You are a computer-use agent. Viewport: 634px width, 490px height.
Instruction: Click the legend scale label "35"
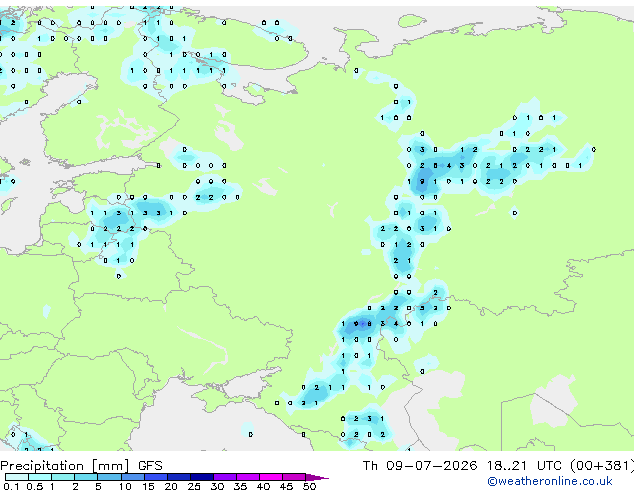point(240,486)
